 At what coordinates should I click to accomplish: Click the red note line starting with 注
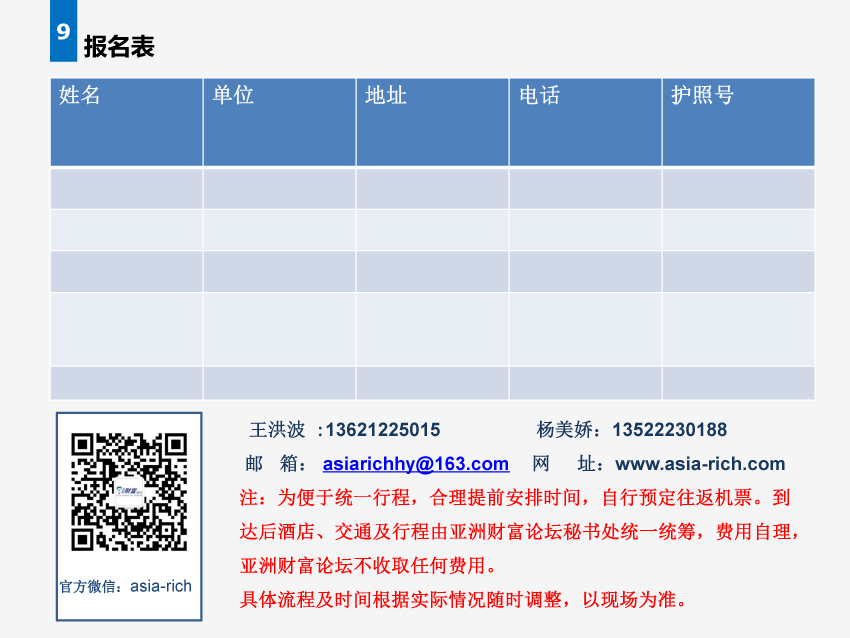point(515,498)
